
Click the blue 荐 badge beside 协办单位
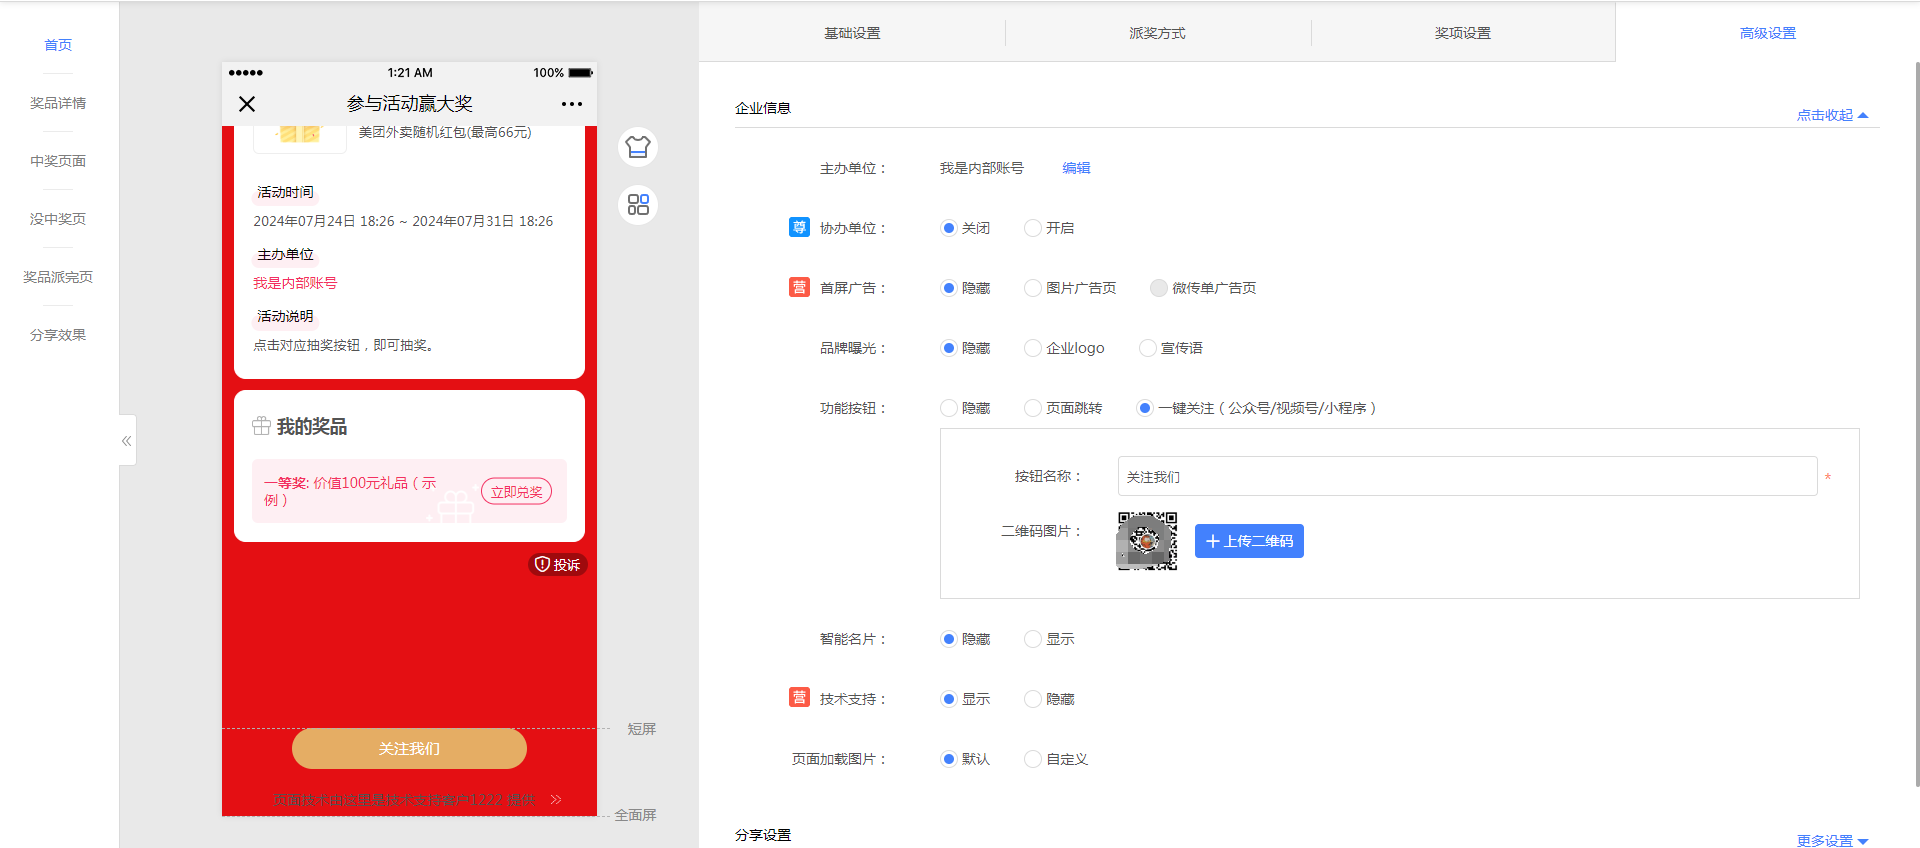tap(799, 227)
